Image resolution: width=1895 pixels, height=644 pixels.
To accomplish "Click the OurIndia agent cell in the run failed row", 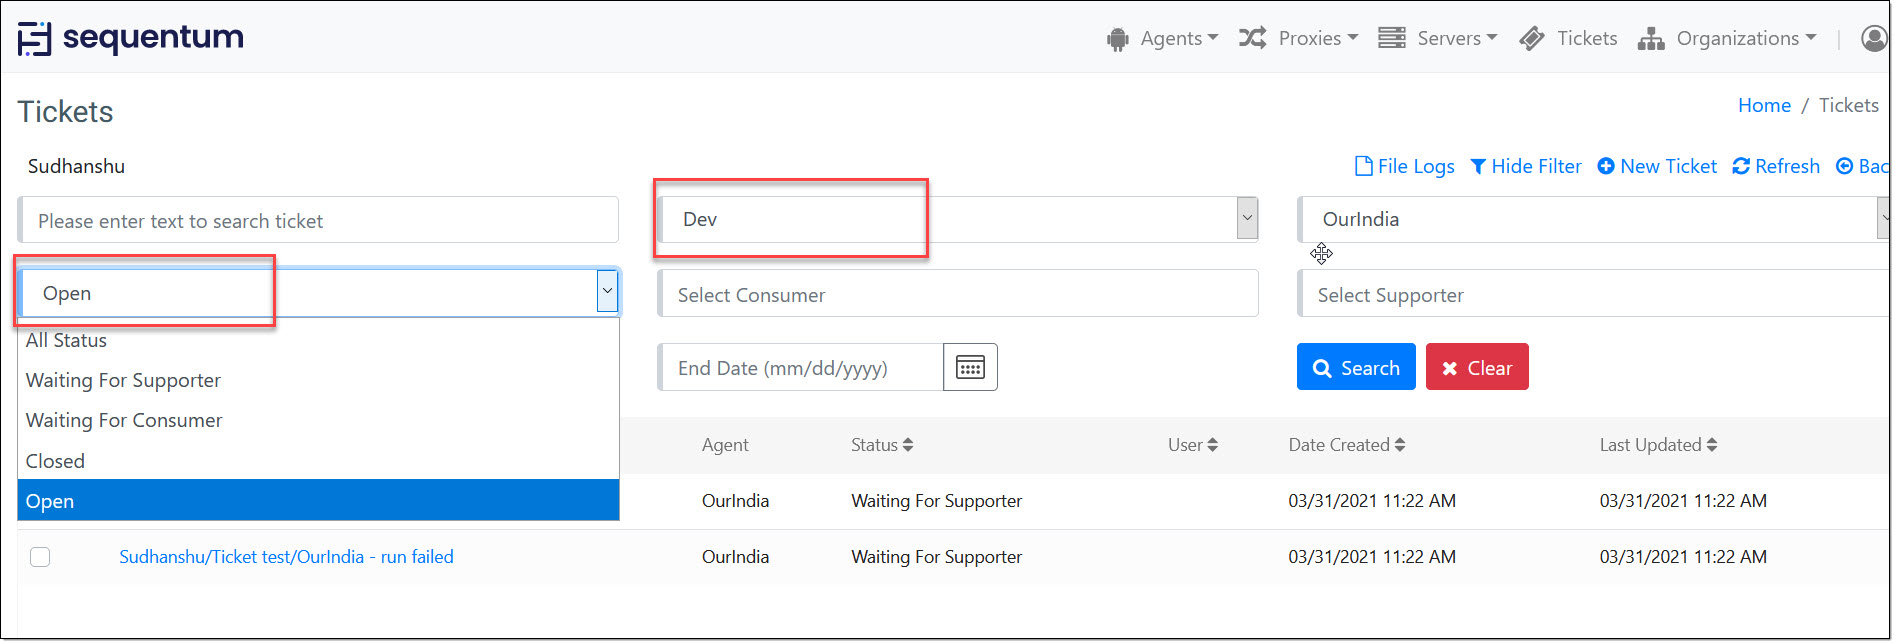I will click(x=735, y=557).
